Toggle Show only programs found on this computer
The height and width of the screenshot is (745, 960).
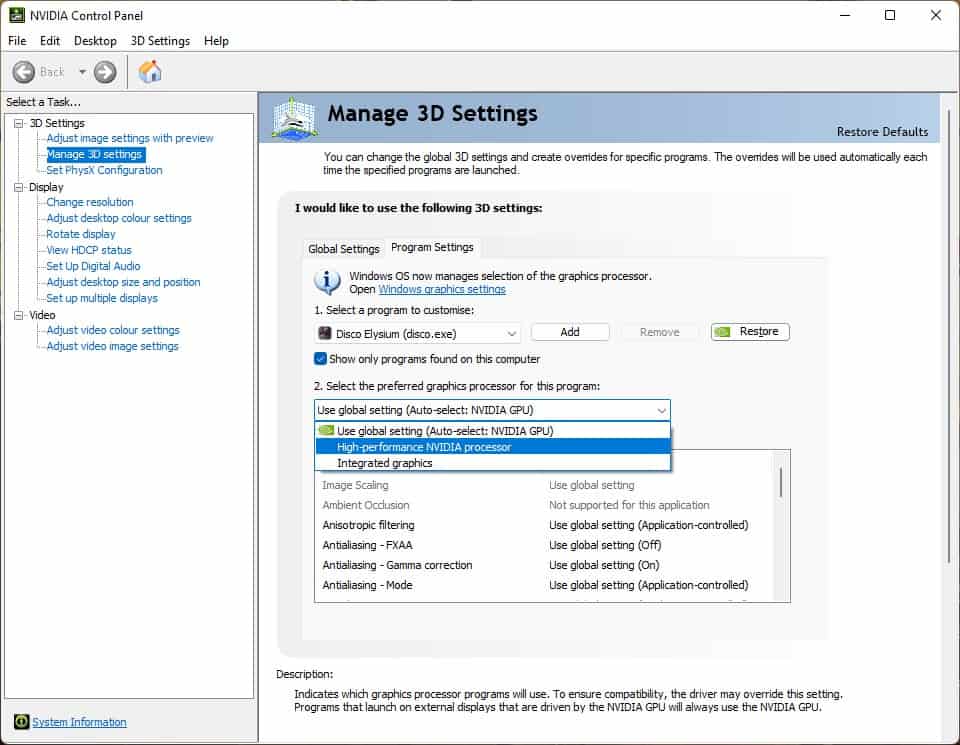322,358
